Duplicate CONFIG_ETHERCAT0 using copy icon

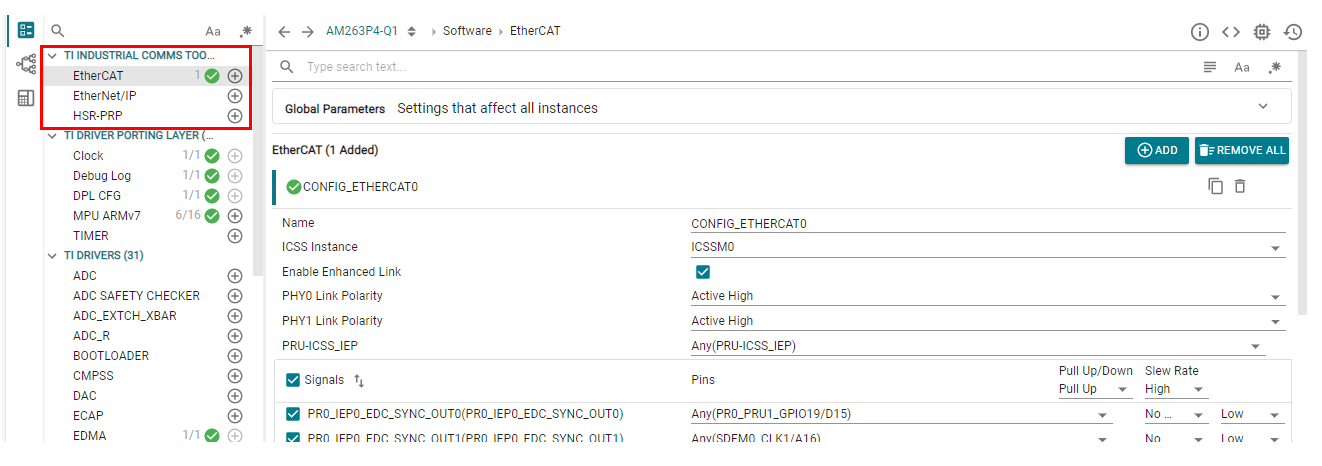pyautogui.click(x=1216, y=186)
